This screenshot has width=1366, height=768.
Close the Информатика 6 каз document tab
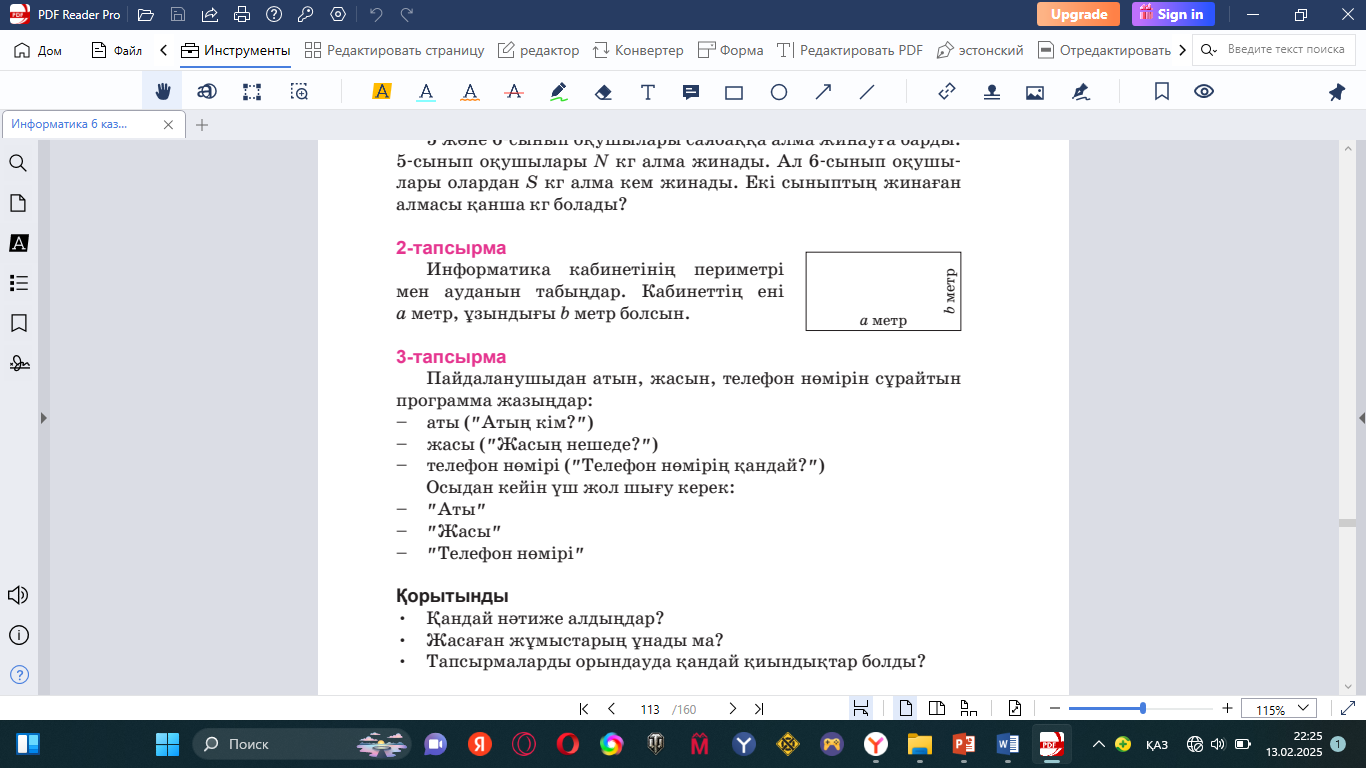[x=169, y=125]
